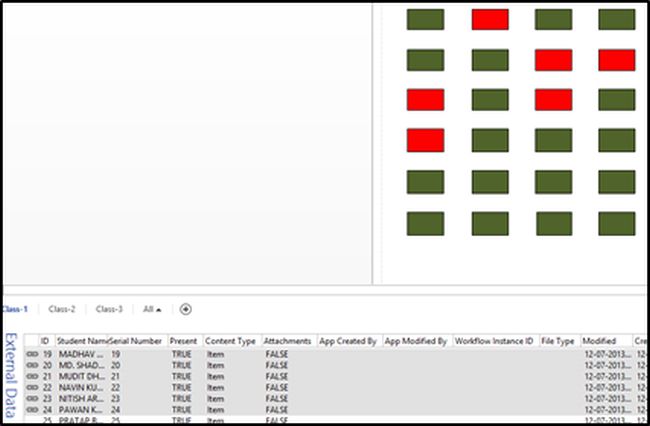Image resolution: width=650 pixels, height=426 pixels.
Task: Click the link icon for MADHAV row
Action: pyautogui.click(x=32, y=354)
